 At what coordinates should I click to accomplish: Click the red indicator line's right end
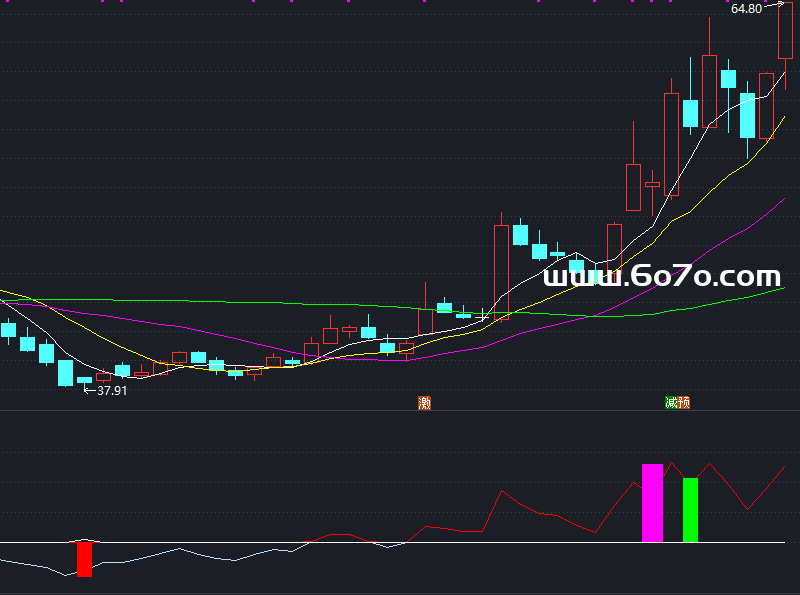[783, 467]
